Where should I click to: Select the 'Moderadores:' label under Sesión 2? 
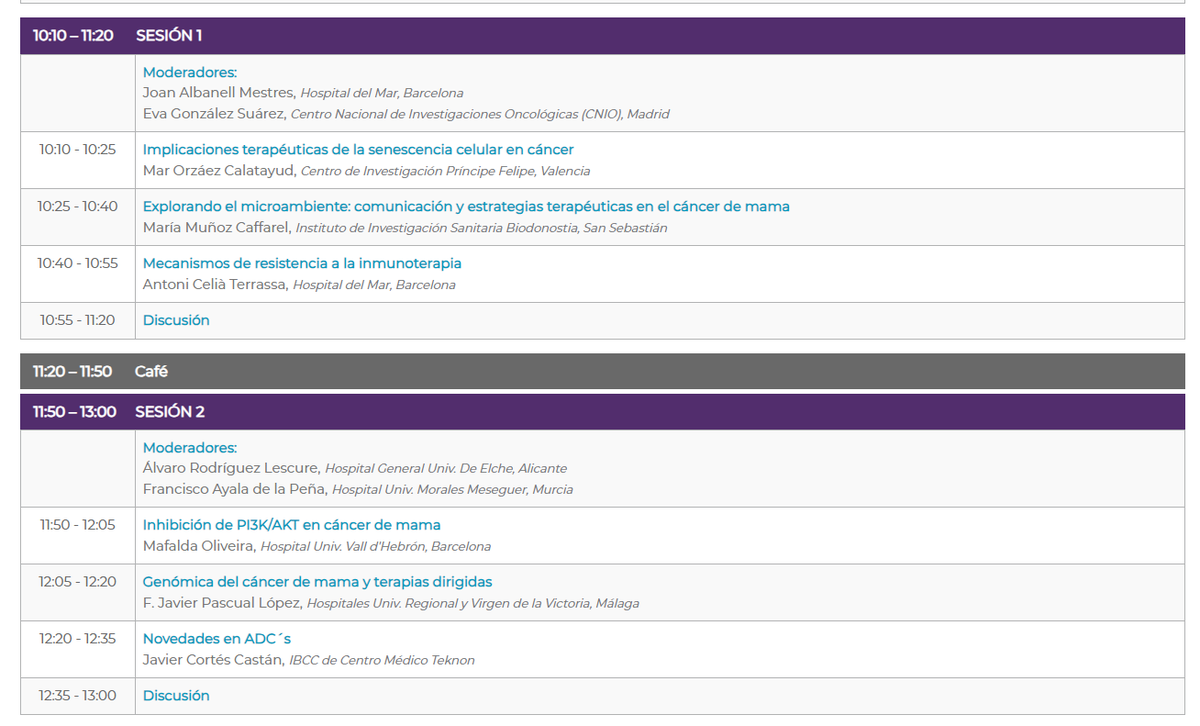190,448
